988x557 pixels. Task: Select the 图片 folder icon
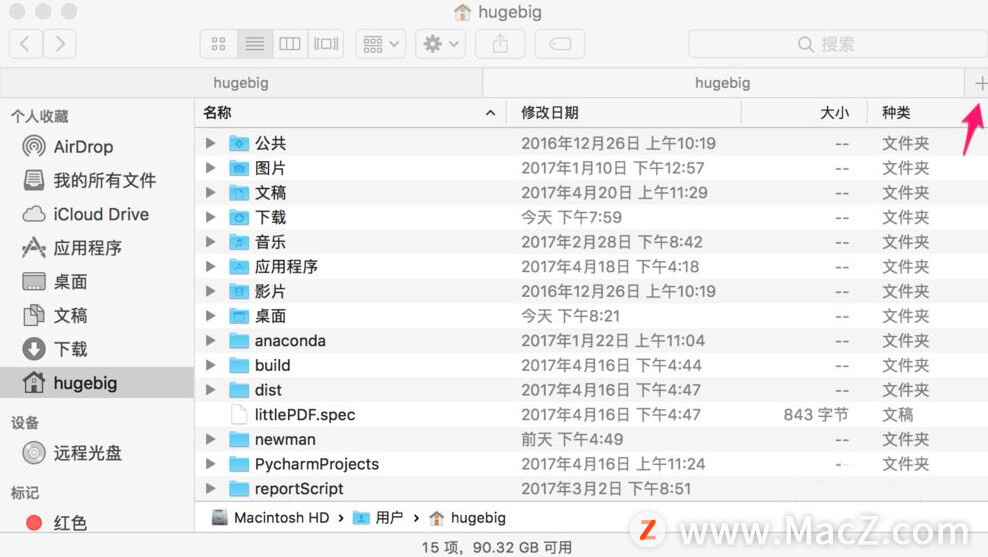(x=239, y=168)
